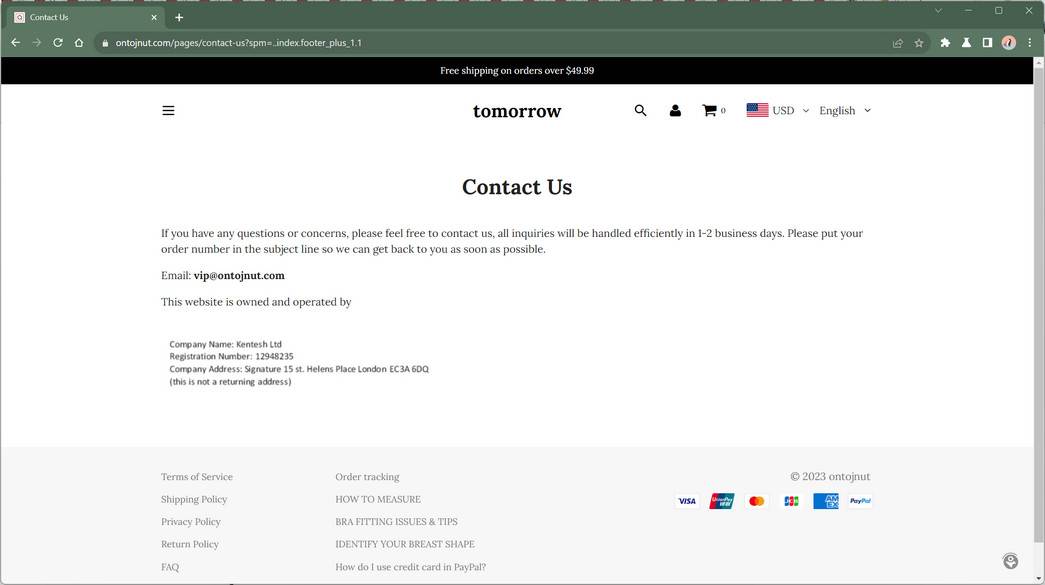
Task: Open the USD currency selector
Action: pyautogui.click(x=778, y=110)
